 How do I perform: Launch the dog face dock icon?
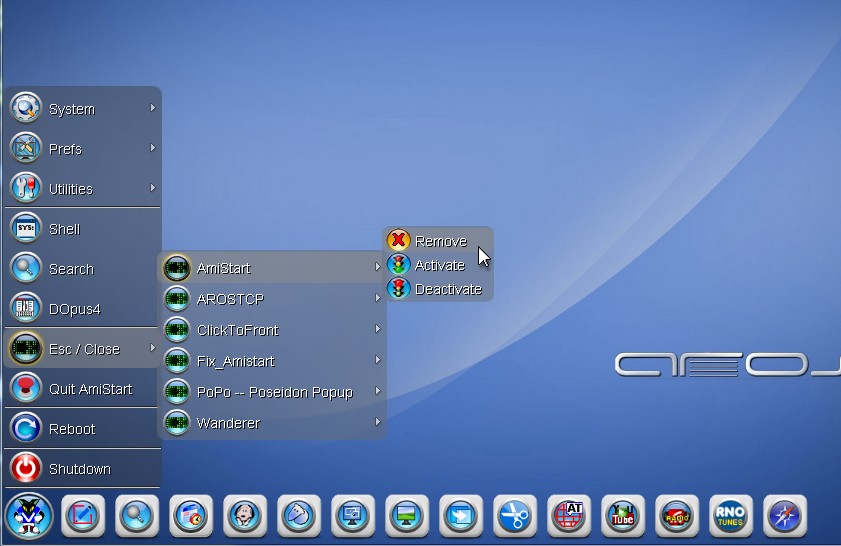coord(245,516)
